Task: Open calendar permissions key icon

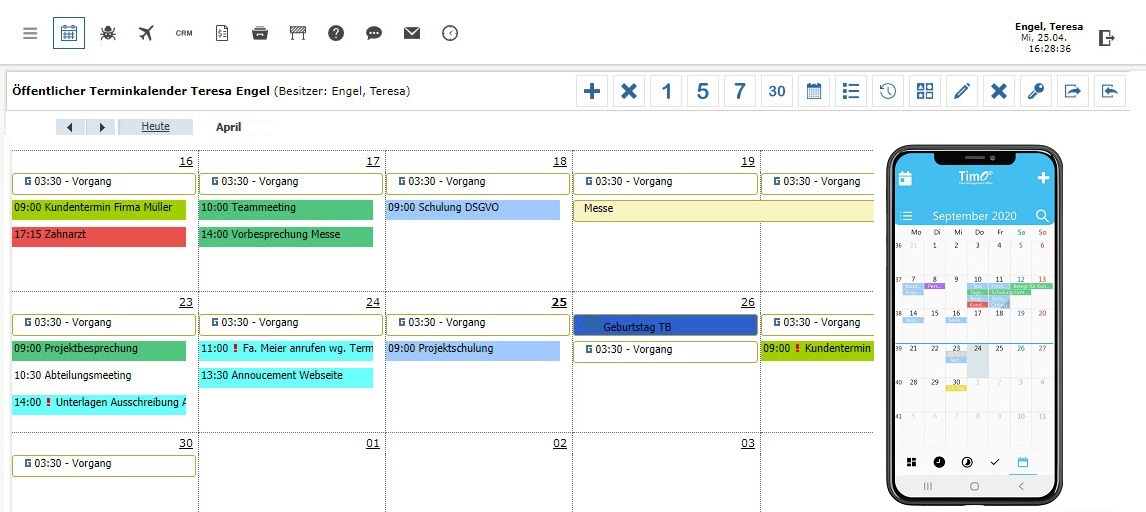Action: [x=1036, y=91]
